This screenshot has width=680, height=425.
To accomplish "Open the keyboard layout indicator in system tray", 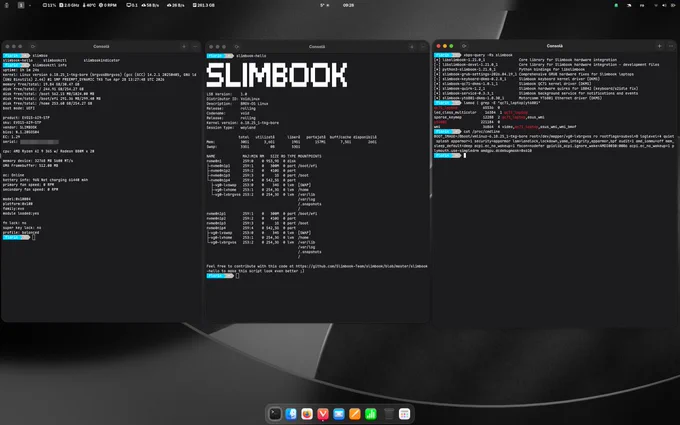I will tap(642, 5).
